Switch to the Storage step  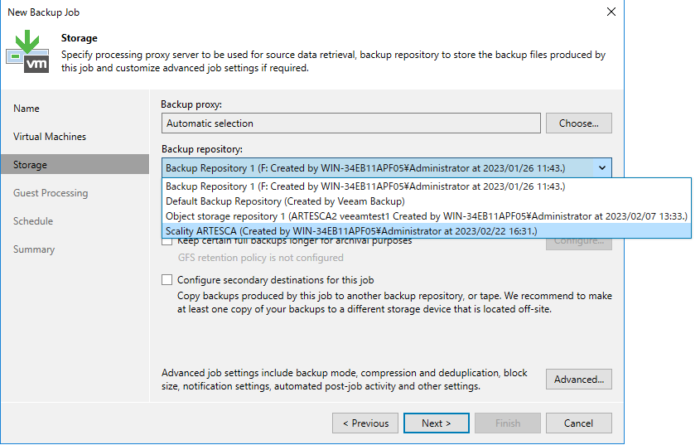[x=31, y=164]
